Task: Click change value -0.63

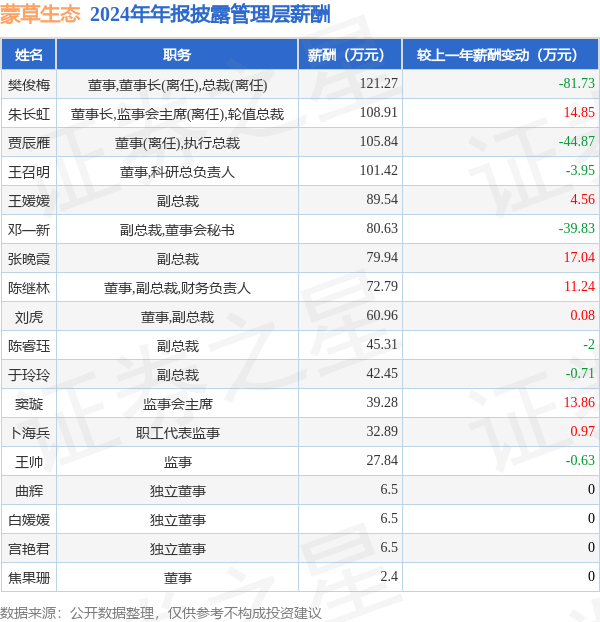Action: pos(580,460)
